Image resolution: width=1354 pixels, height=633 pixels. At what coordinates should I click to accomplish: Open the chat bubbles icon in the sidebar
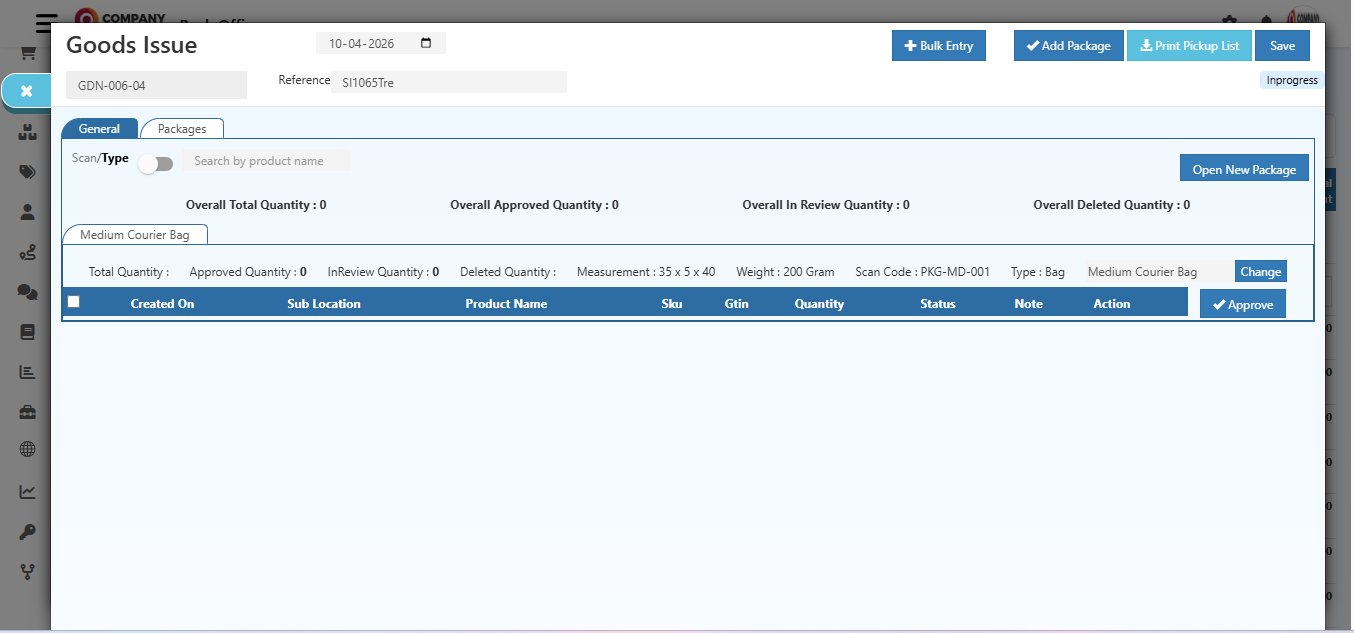click(28, 291)
